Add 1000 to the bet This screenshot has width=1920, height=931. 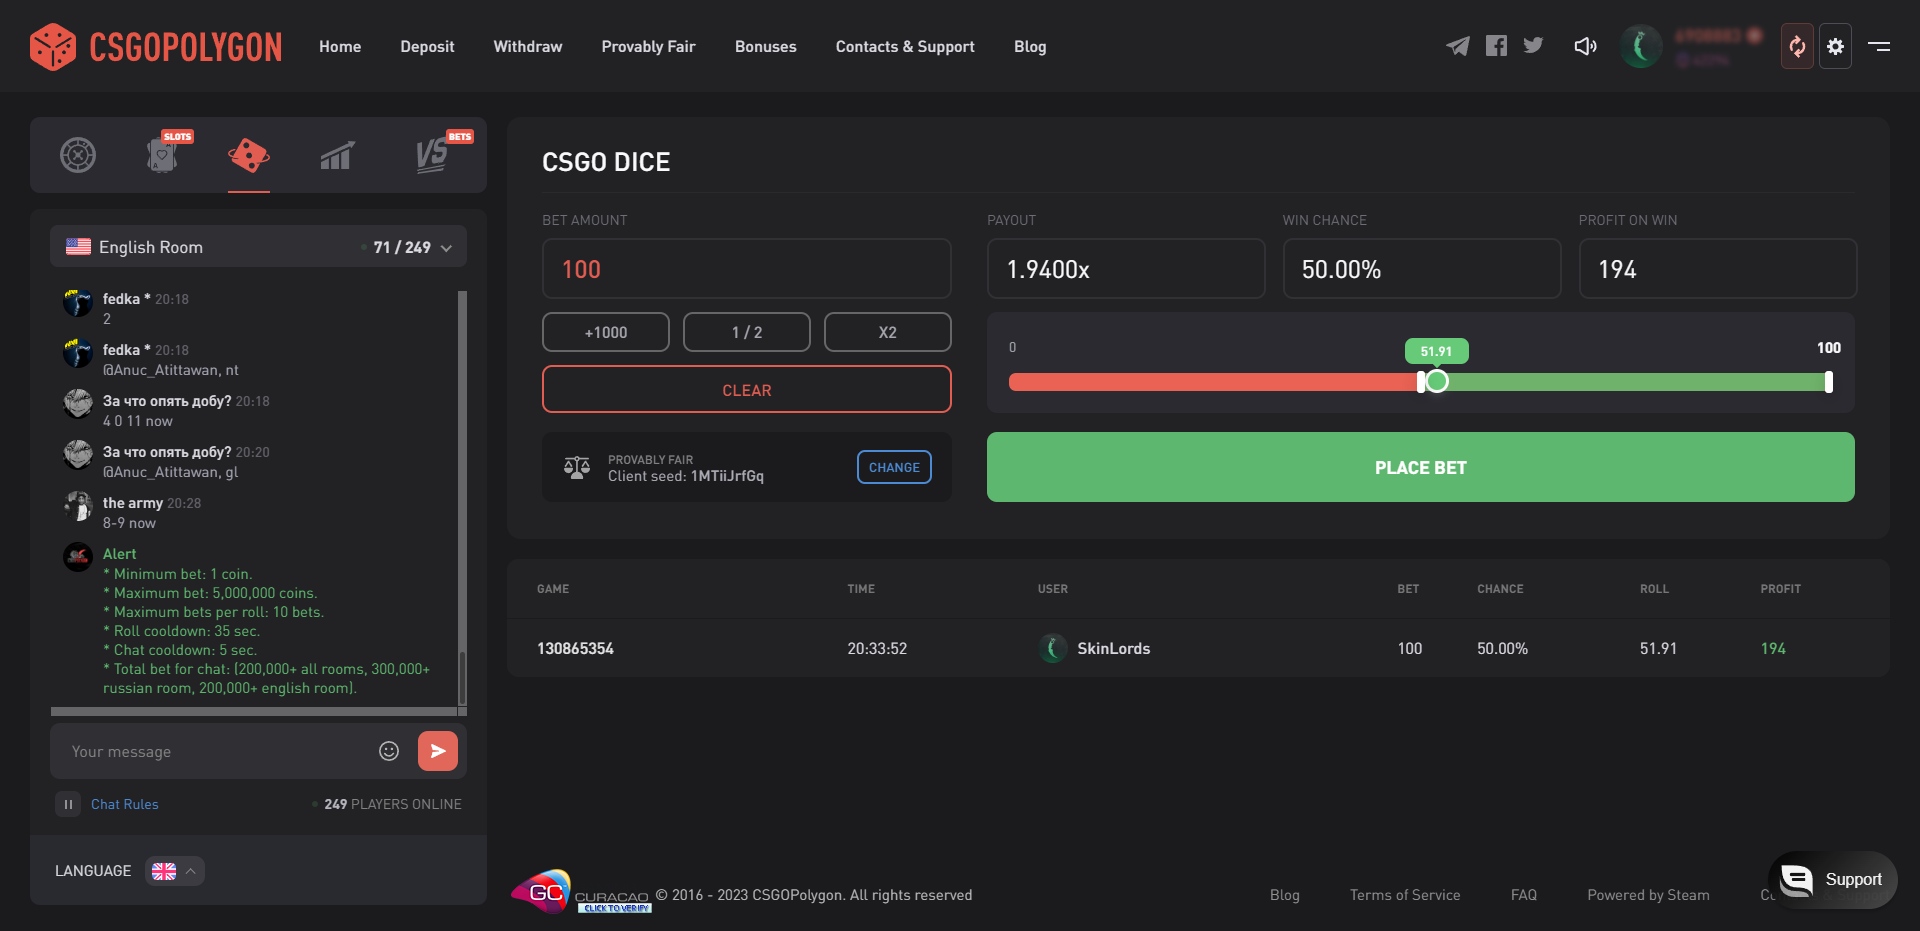(x=606, y=332)
